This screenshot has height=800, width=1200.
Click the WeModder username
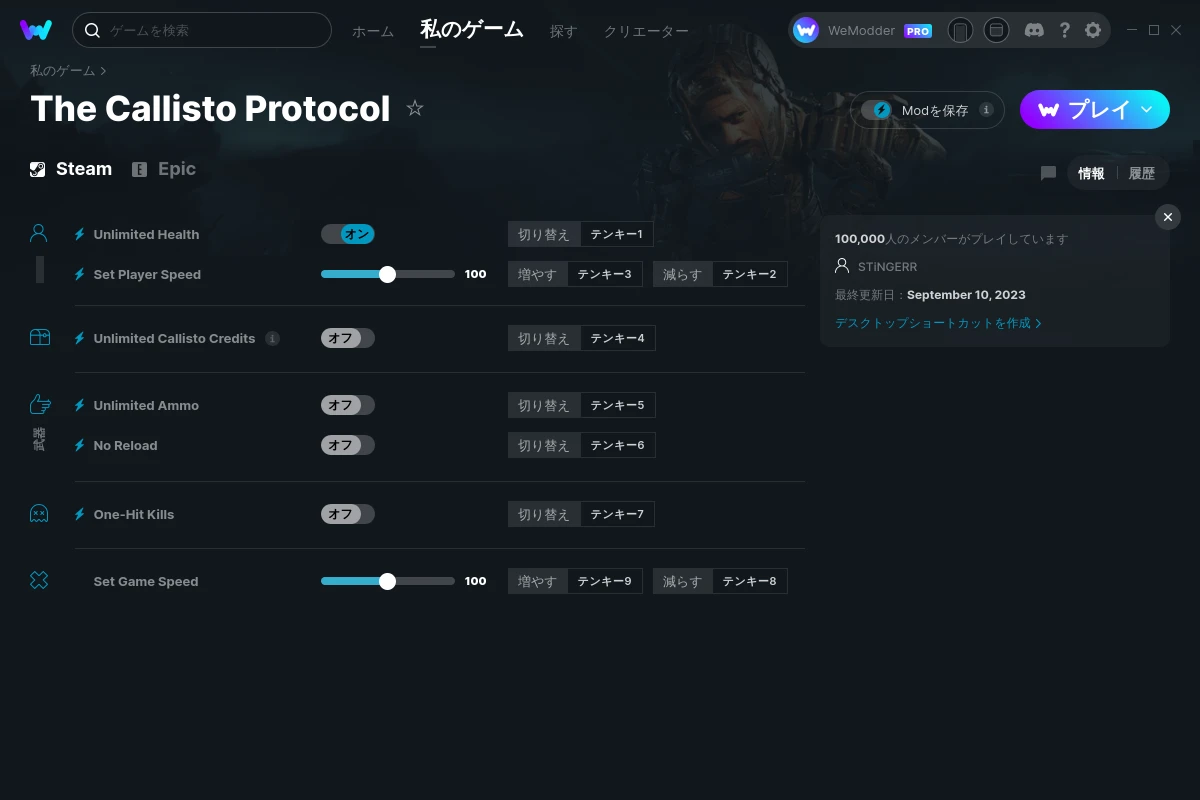tap(861, 31)
